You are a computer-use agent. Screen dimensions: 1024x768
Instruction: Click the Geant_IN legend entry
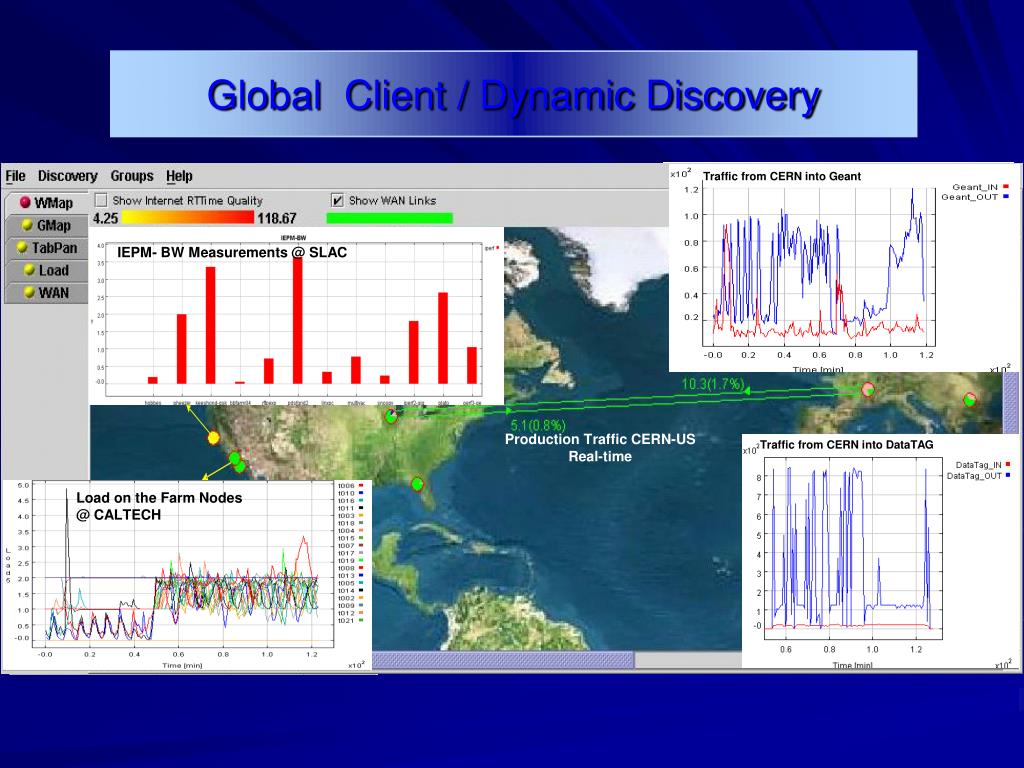click(x=980, y=187)
